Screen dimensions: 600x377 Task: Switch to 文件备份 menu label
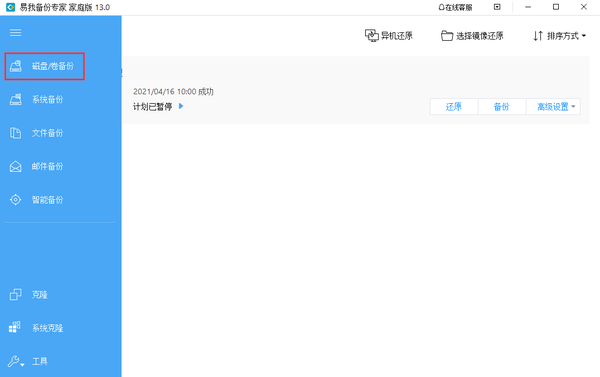[47, 133]
